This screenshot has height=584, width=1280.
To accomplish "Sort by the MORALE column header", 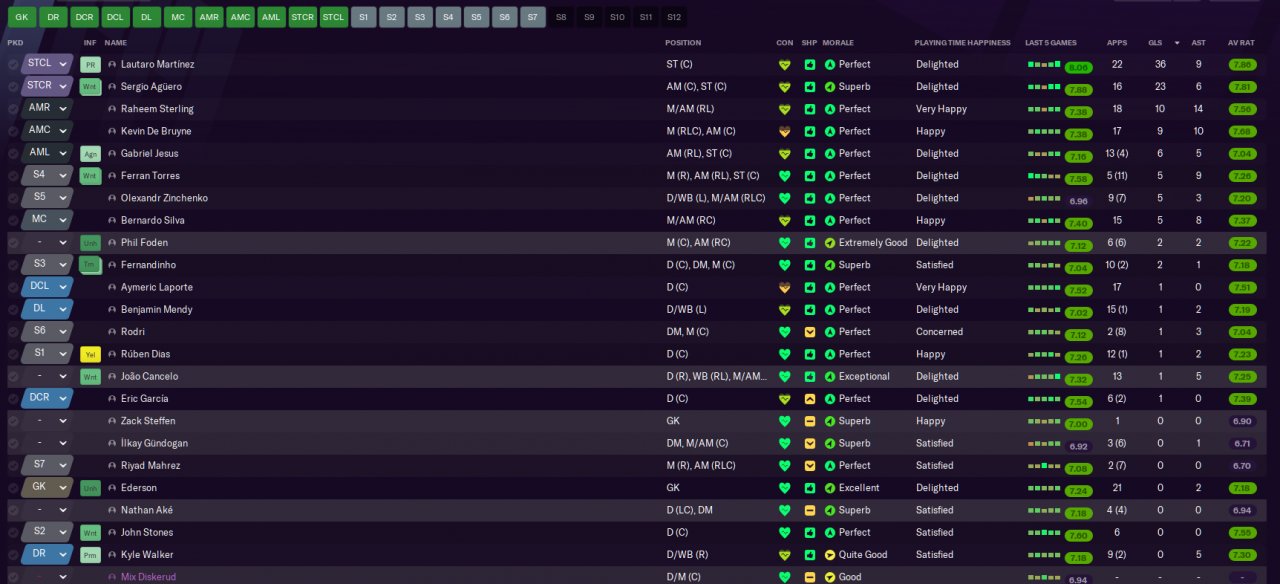I will pyautogui.click(x=838, y=43).
